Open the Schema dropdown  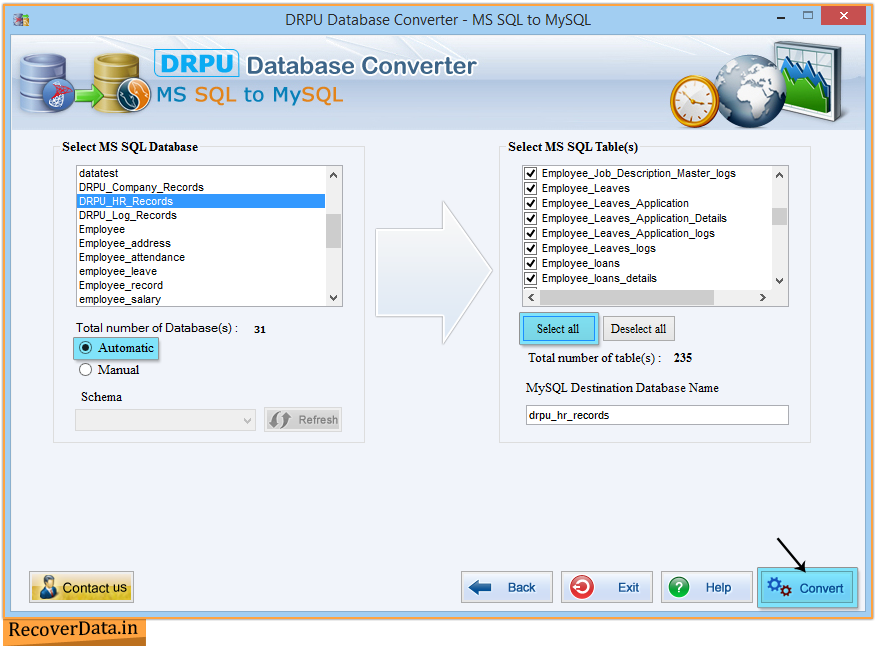click(165, 420)
